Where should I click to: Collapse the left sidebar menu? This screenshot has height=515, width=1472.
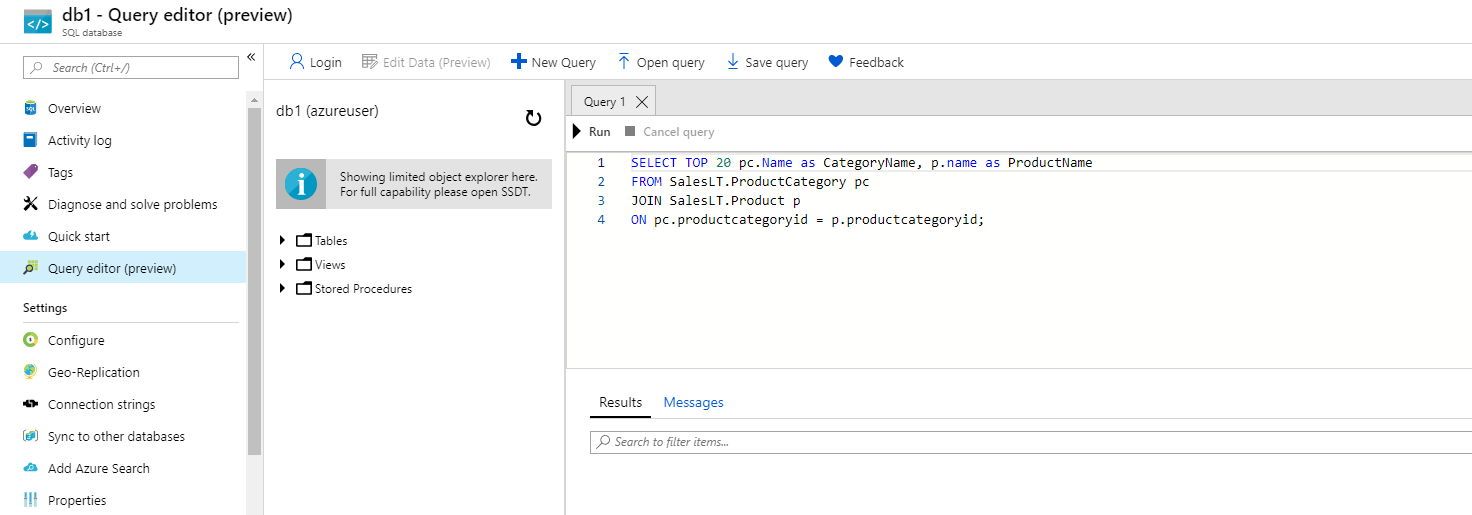tap(251, 57)
